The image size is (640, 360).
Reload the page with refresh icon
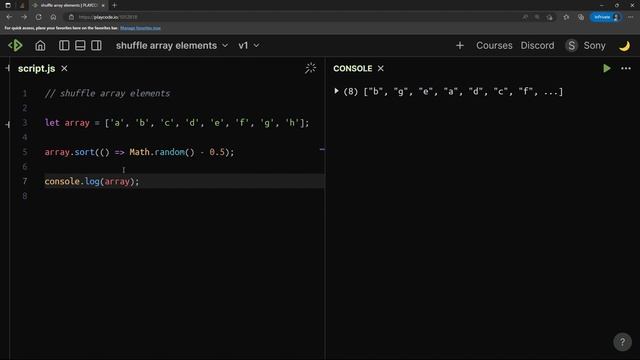coord(38,17)
